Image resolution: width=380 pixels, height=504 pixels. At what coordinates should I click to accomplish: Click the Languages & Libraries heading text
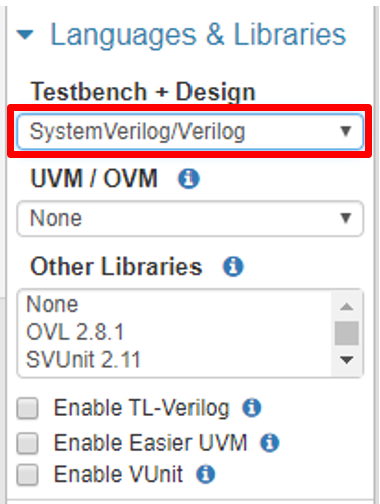[198, 35]
